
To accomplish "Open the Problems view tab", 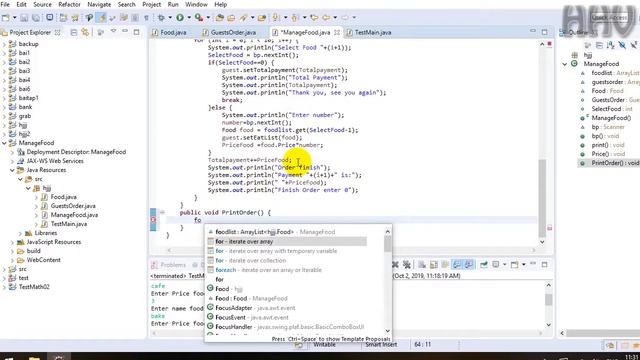I will pos(169,265).
